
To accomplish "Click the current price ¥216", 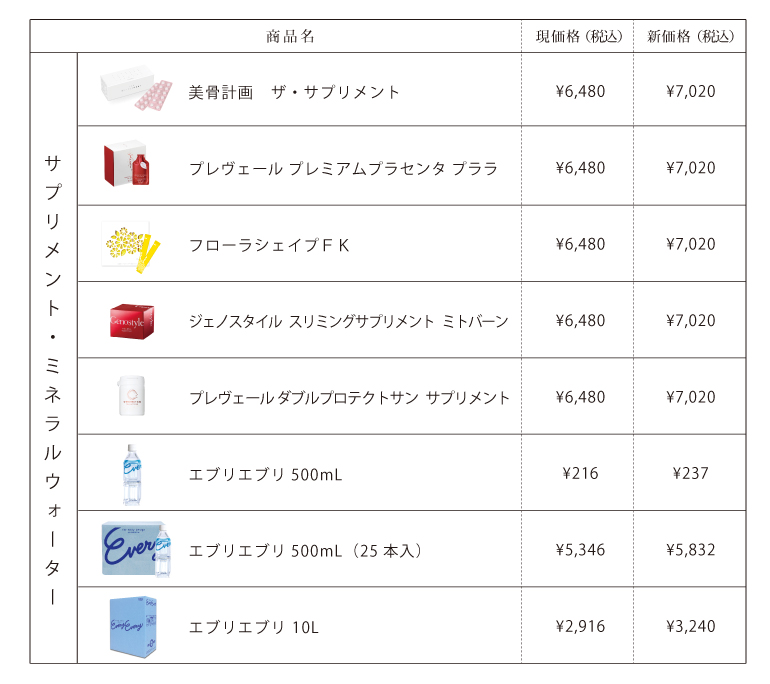I will point(580,473).
